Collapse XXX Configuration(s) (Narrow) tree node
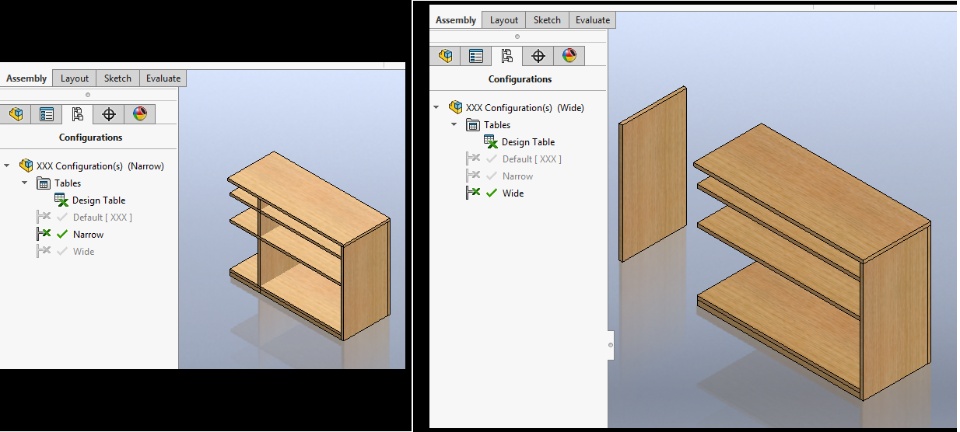The height and width of the screenshot is (432, 960). click(7, 166)
